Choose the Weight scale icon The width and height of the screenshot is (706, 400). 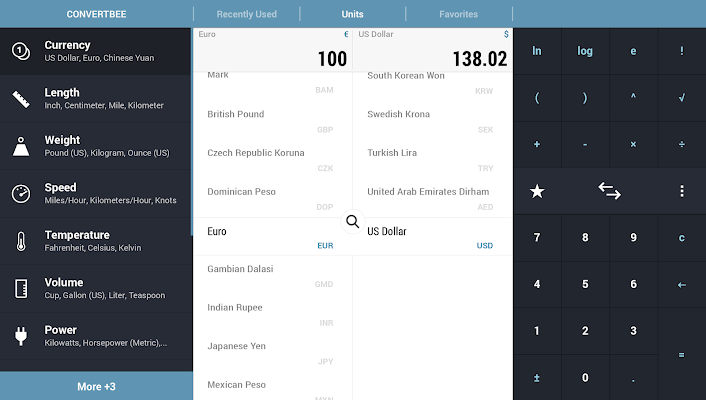[21, 146]
